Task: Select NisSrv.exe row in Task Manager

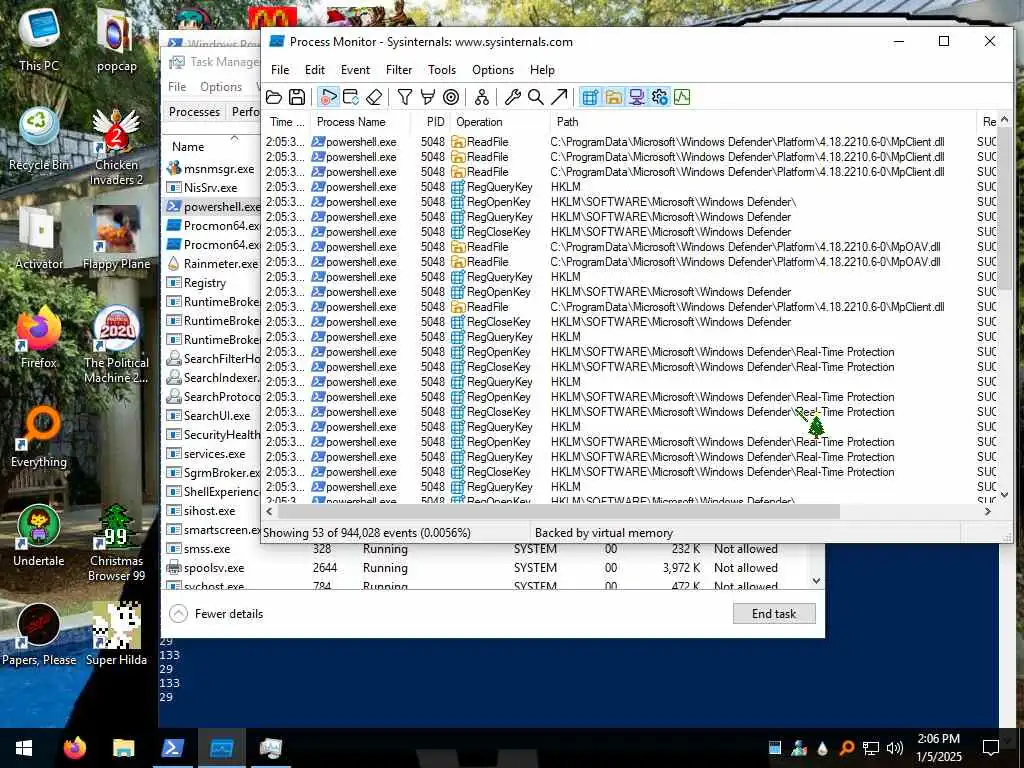Action: 212,187
